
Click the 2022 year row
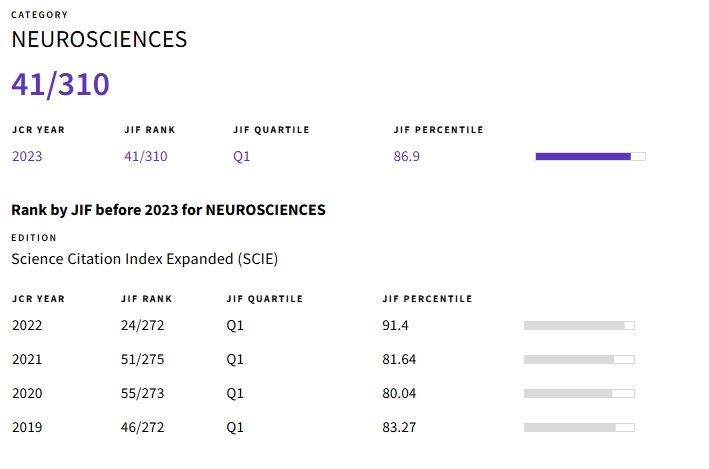click(x=27, y=325)
